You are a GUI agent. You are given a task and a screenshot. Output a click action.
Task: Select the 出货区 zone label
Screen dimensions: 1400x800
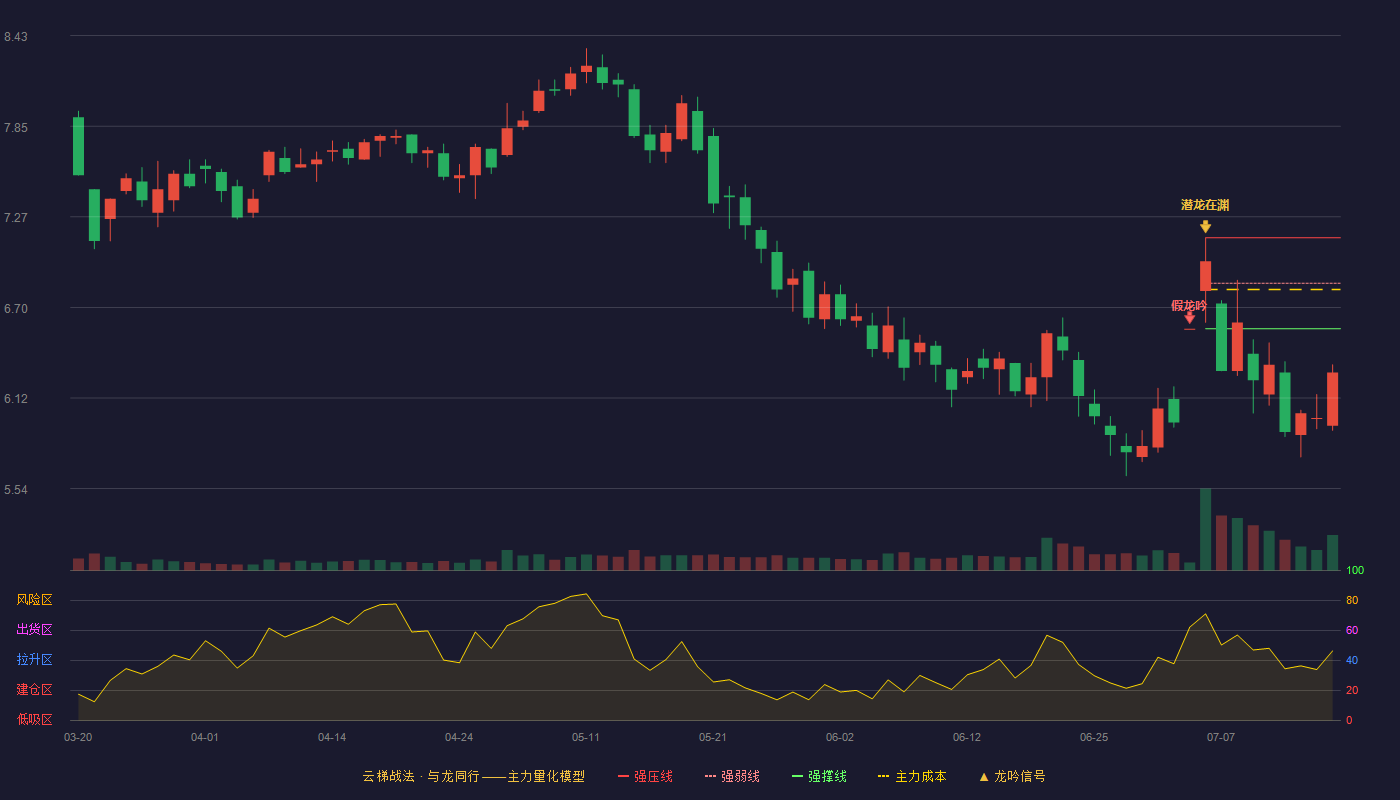(x=34, y=630)
